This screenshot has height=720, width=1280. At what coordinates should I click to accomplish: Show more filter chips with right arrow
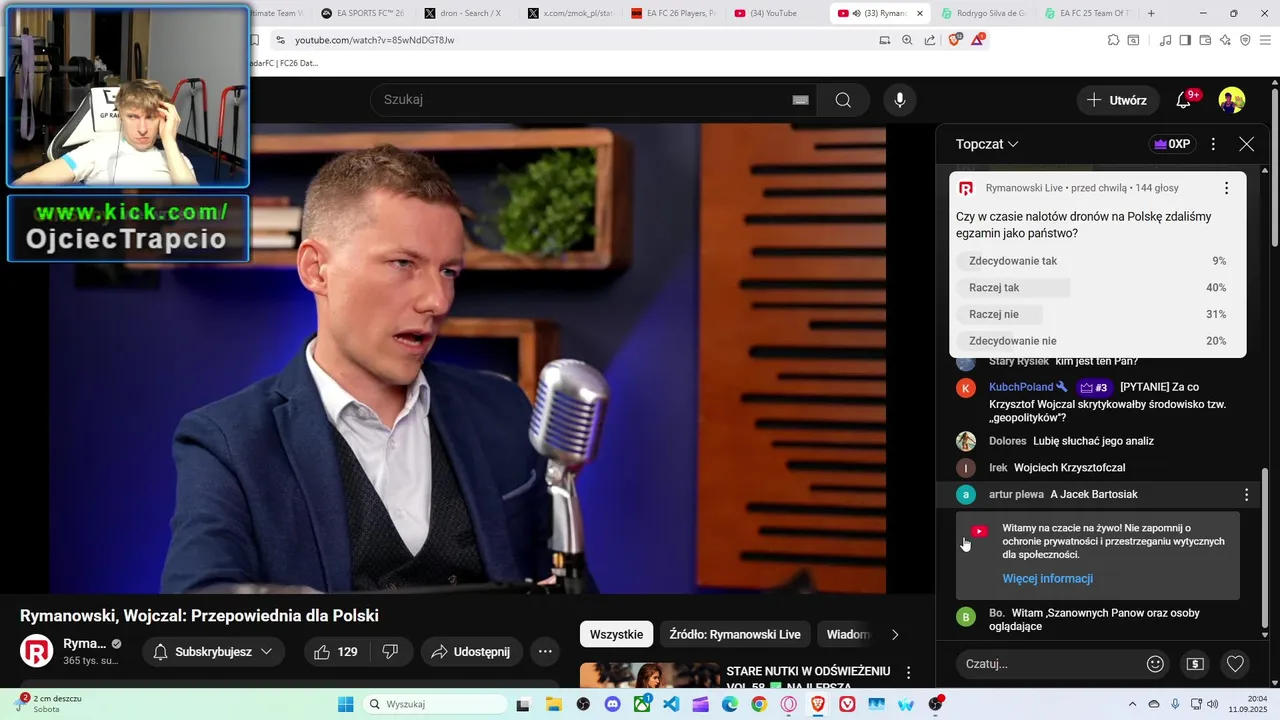point(895,634)
